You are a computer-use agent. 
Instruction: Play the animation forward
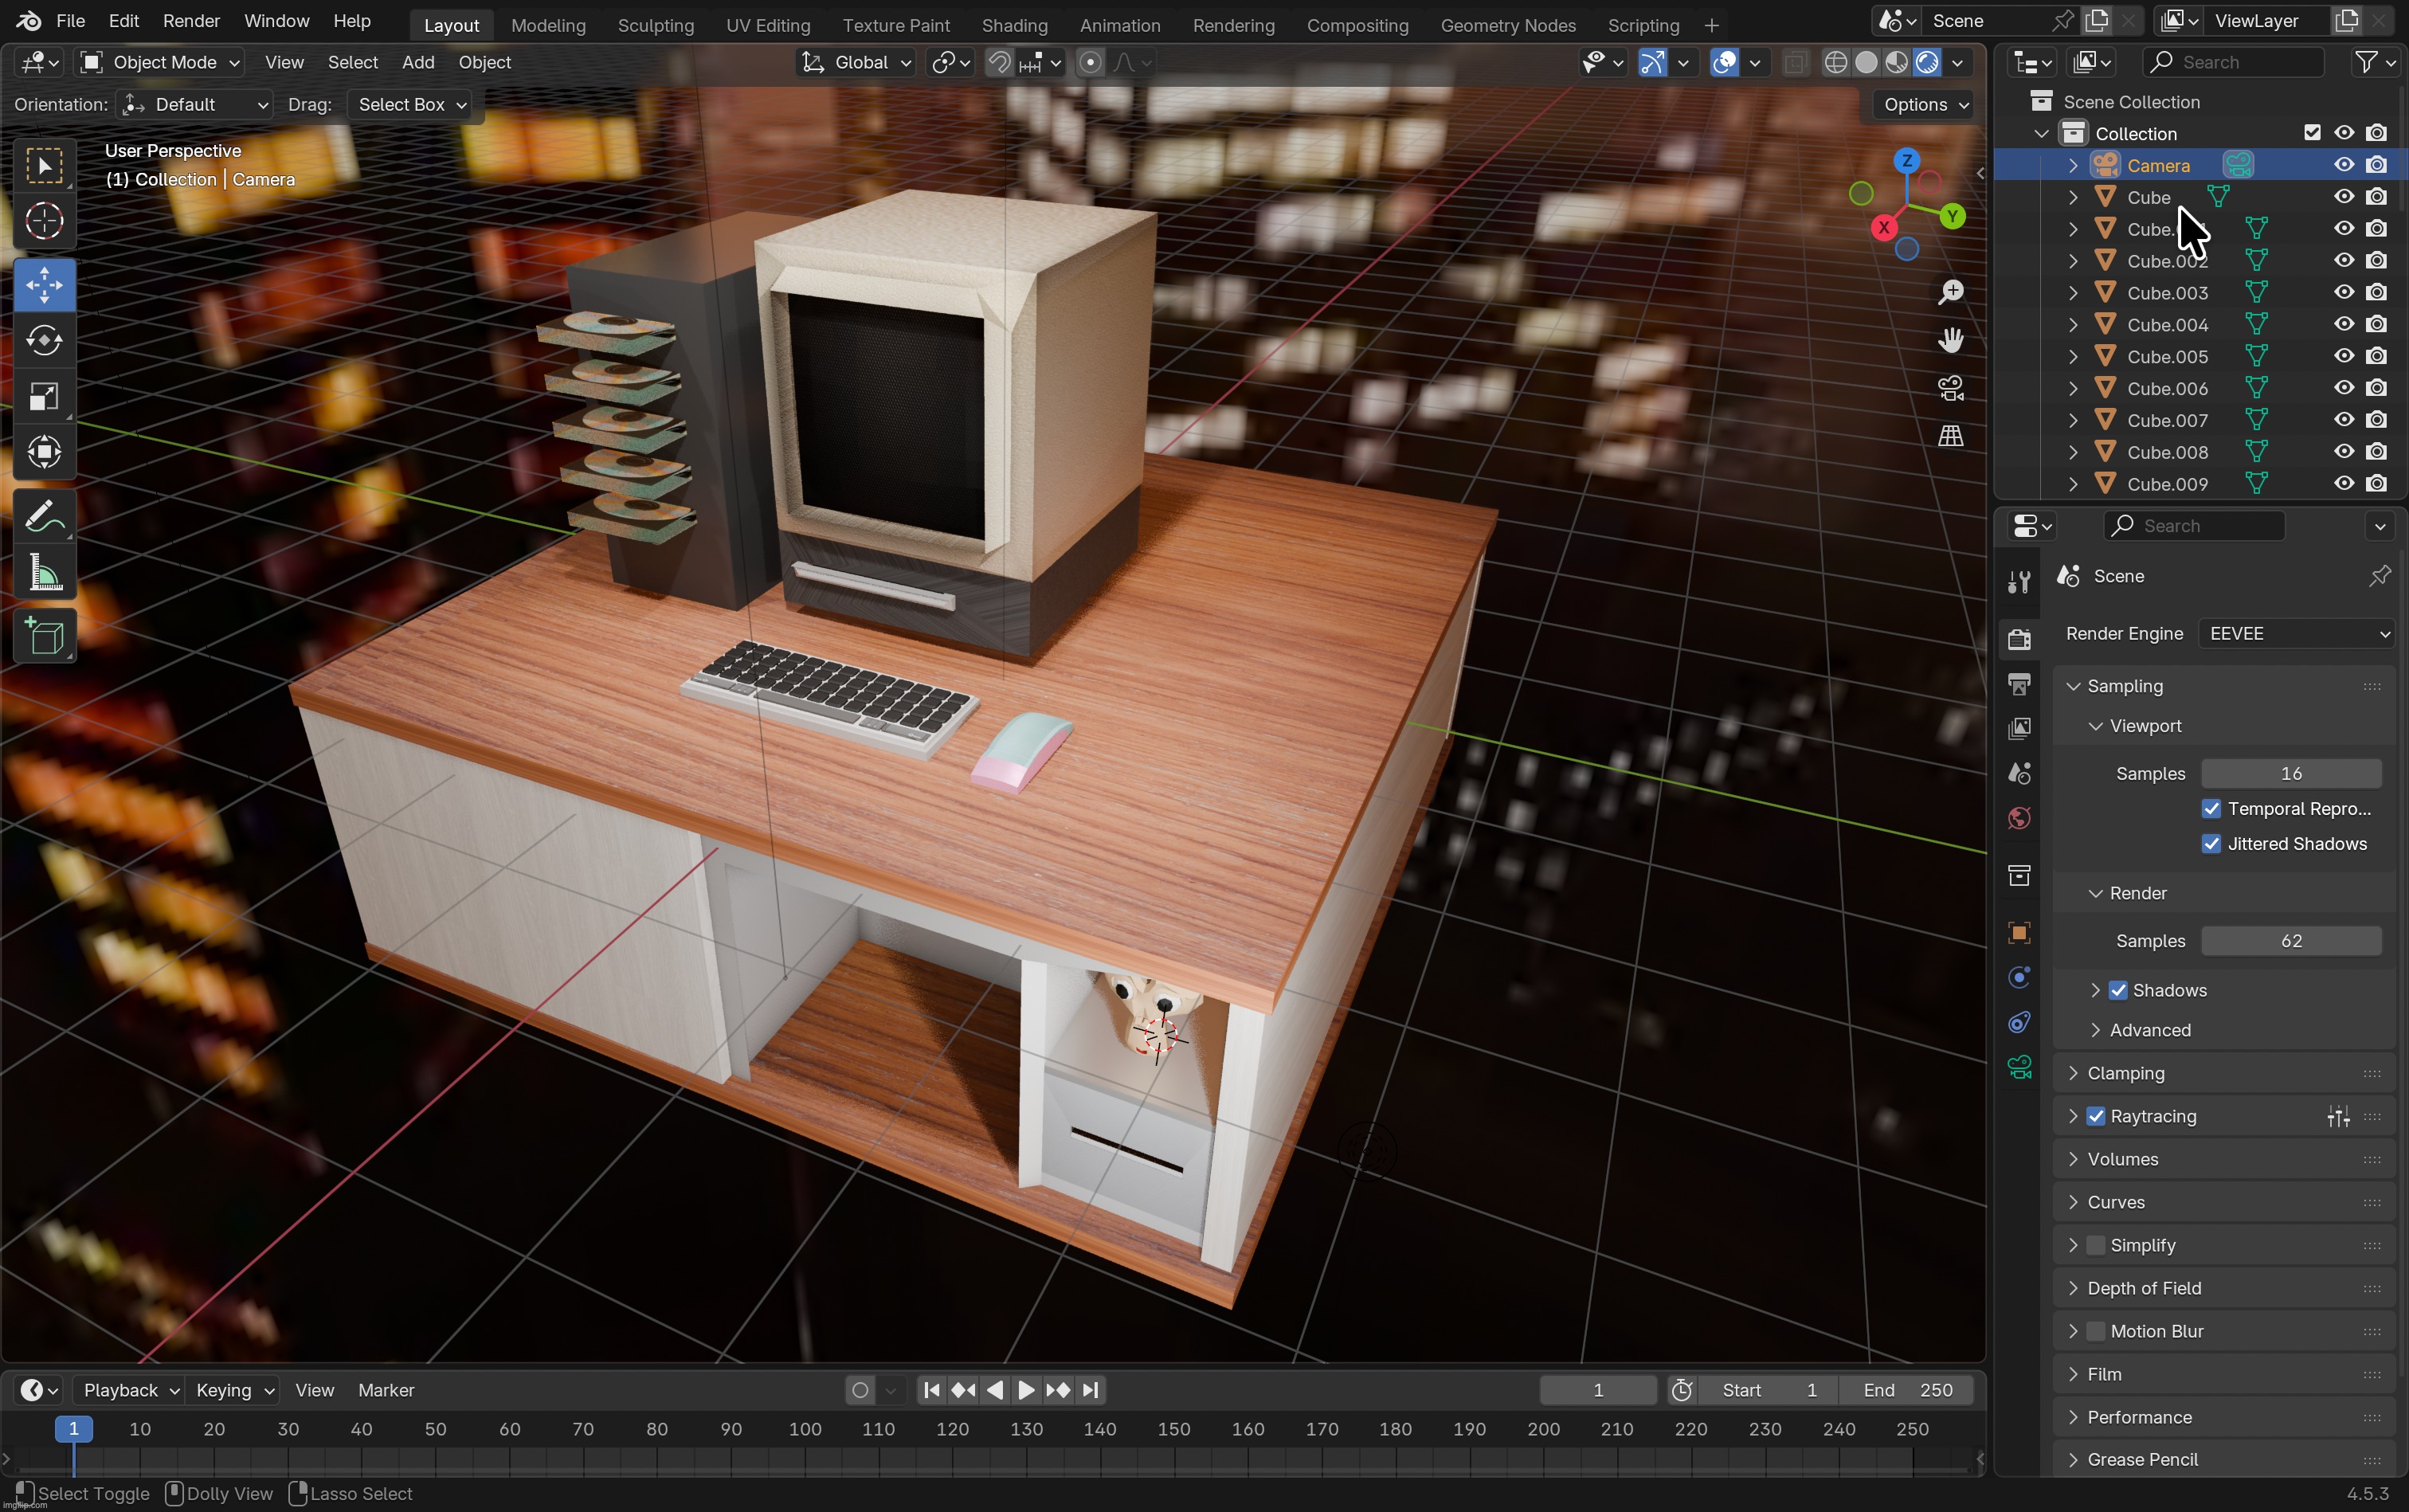pyautogui.click(x=1025, y=1390)
